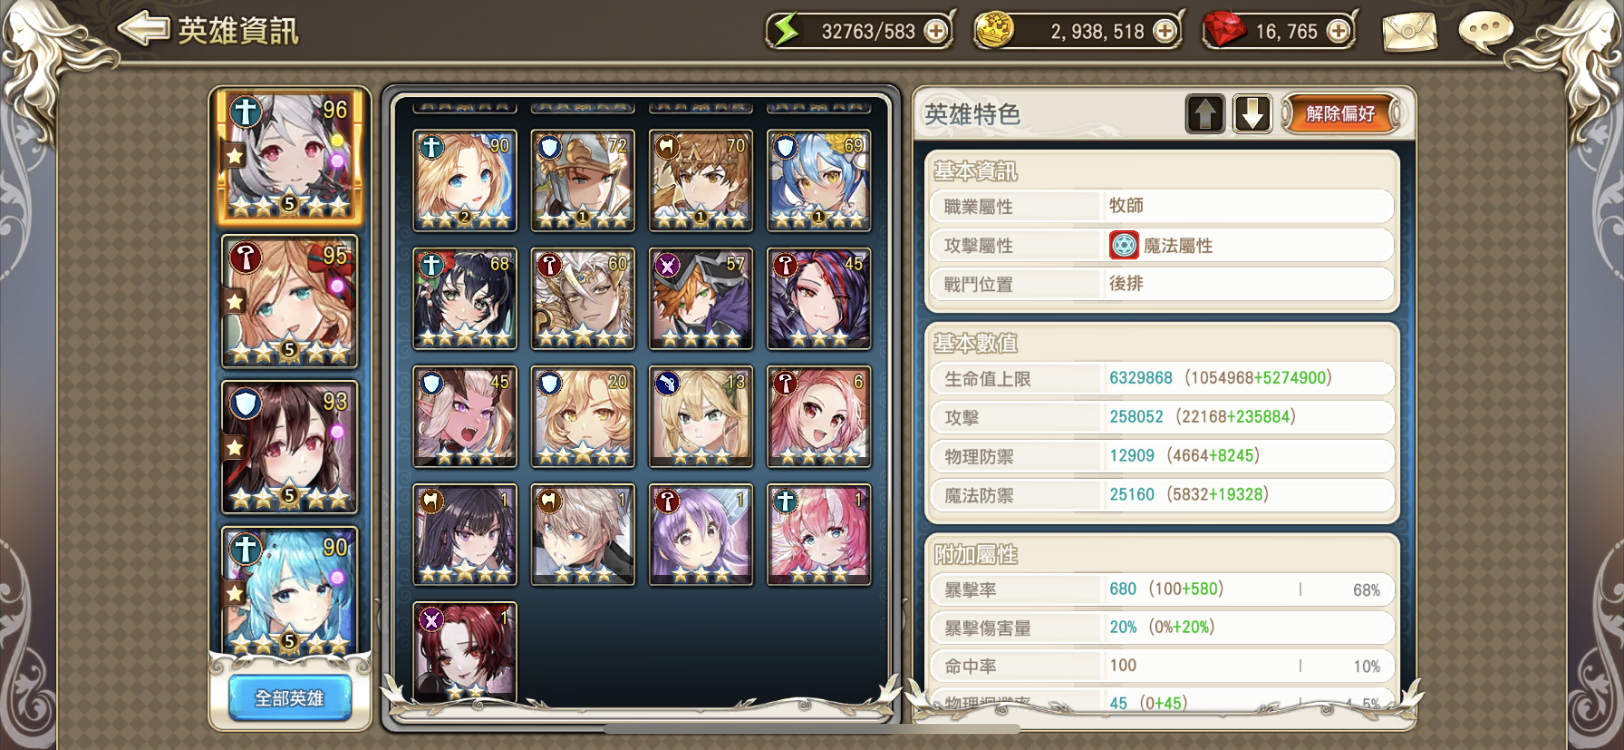Select the level 90 blue-haired party hero
This screenshot has height=750, width=1624.
coord(290,590)
